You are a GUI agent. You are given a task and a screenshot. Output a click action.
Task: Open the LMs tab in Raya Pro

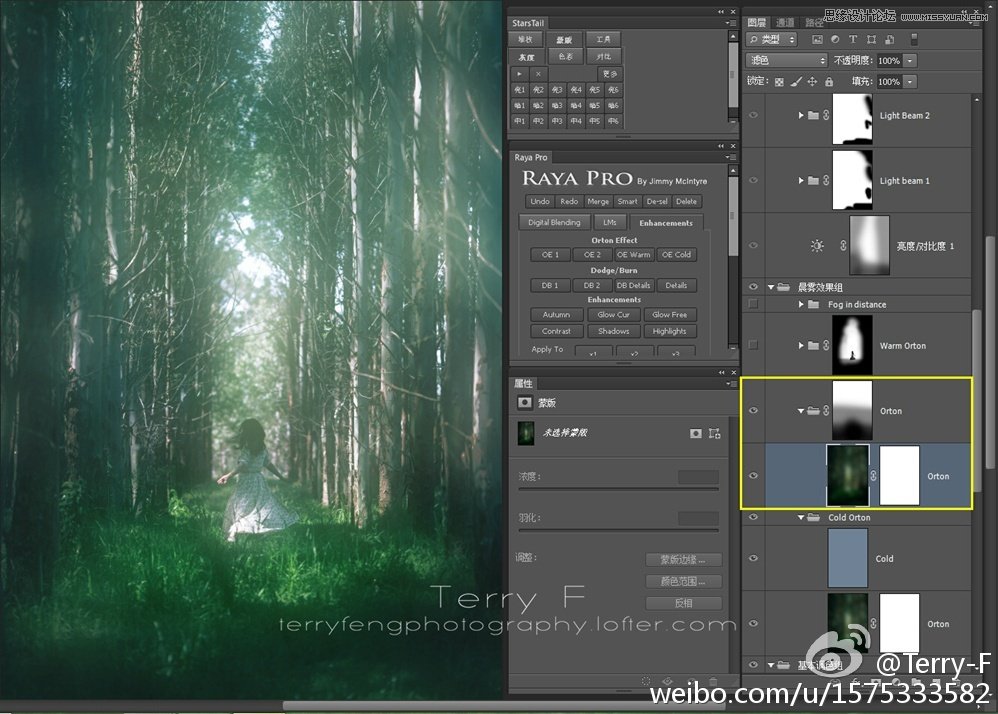(609, 222)
